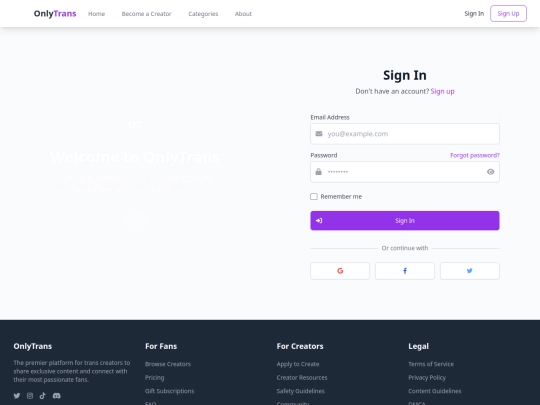The image size is (540, 405).
Task: Follow the 'Sign up' link under heading
Action: (x=443, y=91)
